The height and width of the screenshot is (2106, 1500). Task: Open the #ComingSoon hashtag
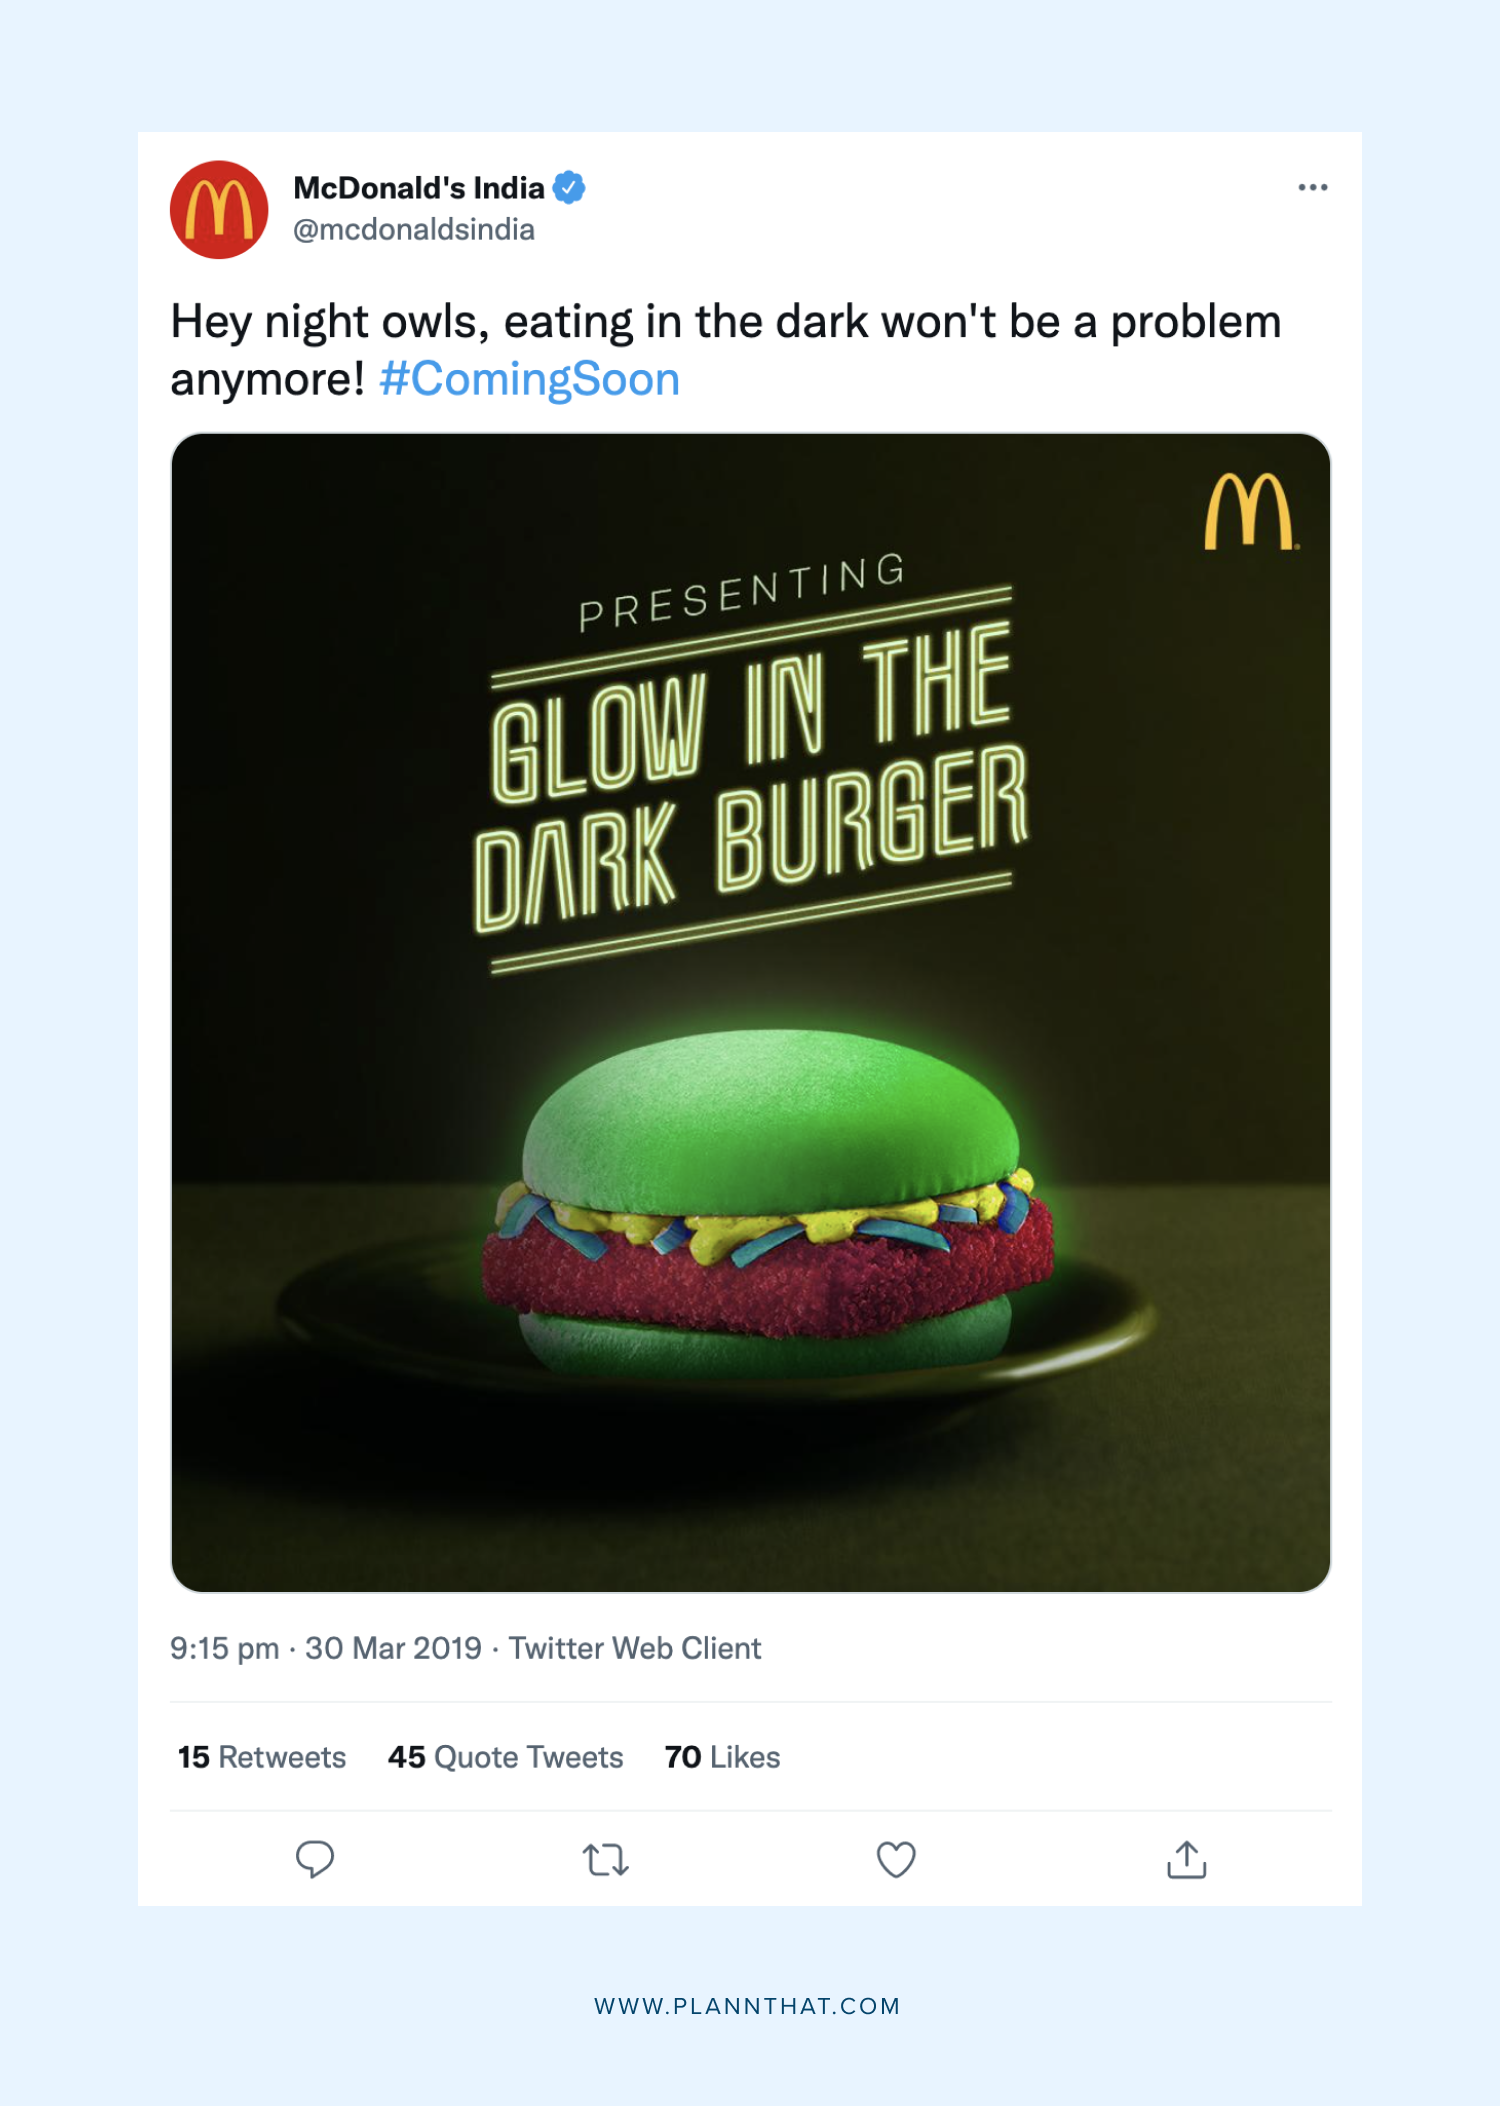coord(530,379)
